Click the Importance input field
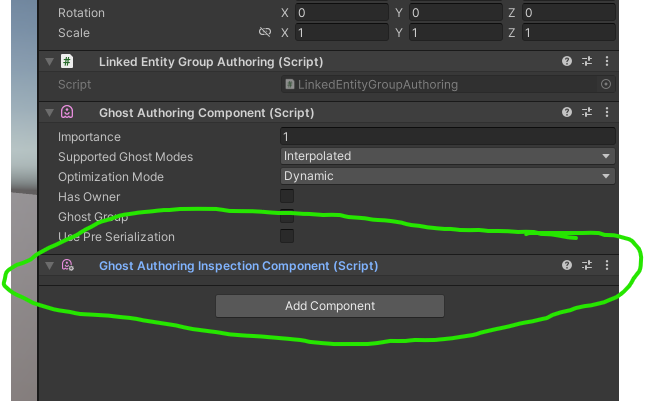The image size is (645, 401). (x=447, y=137)
